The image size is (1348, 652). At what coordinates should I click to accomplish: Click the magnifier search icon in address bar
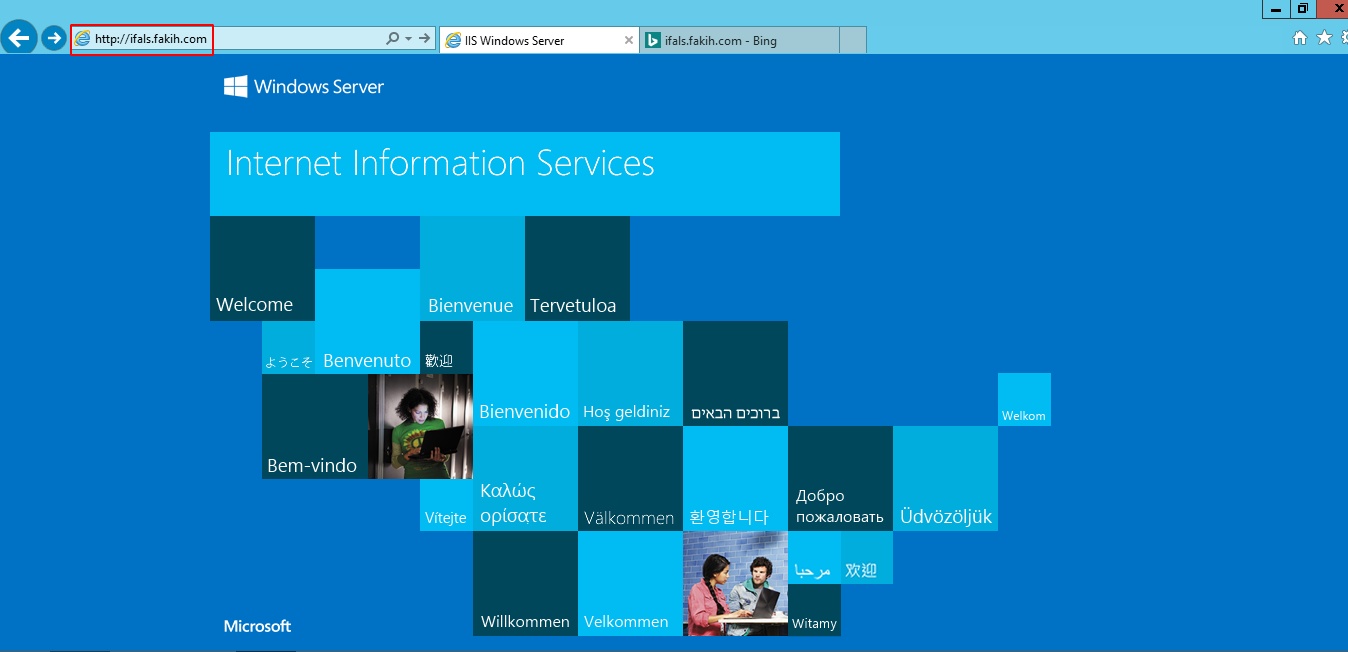pos(393,39)
